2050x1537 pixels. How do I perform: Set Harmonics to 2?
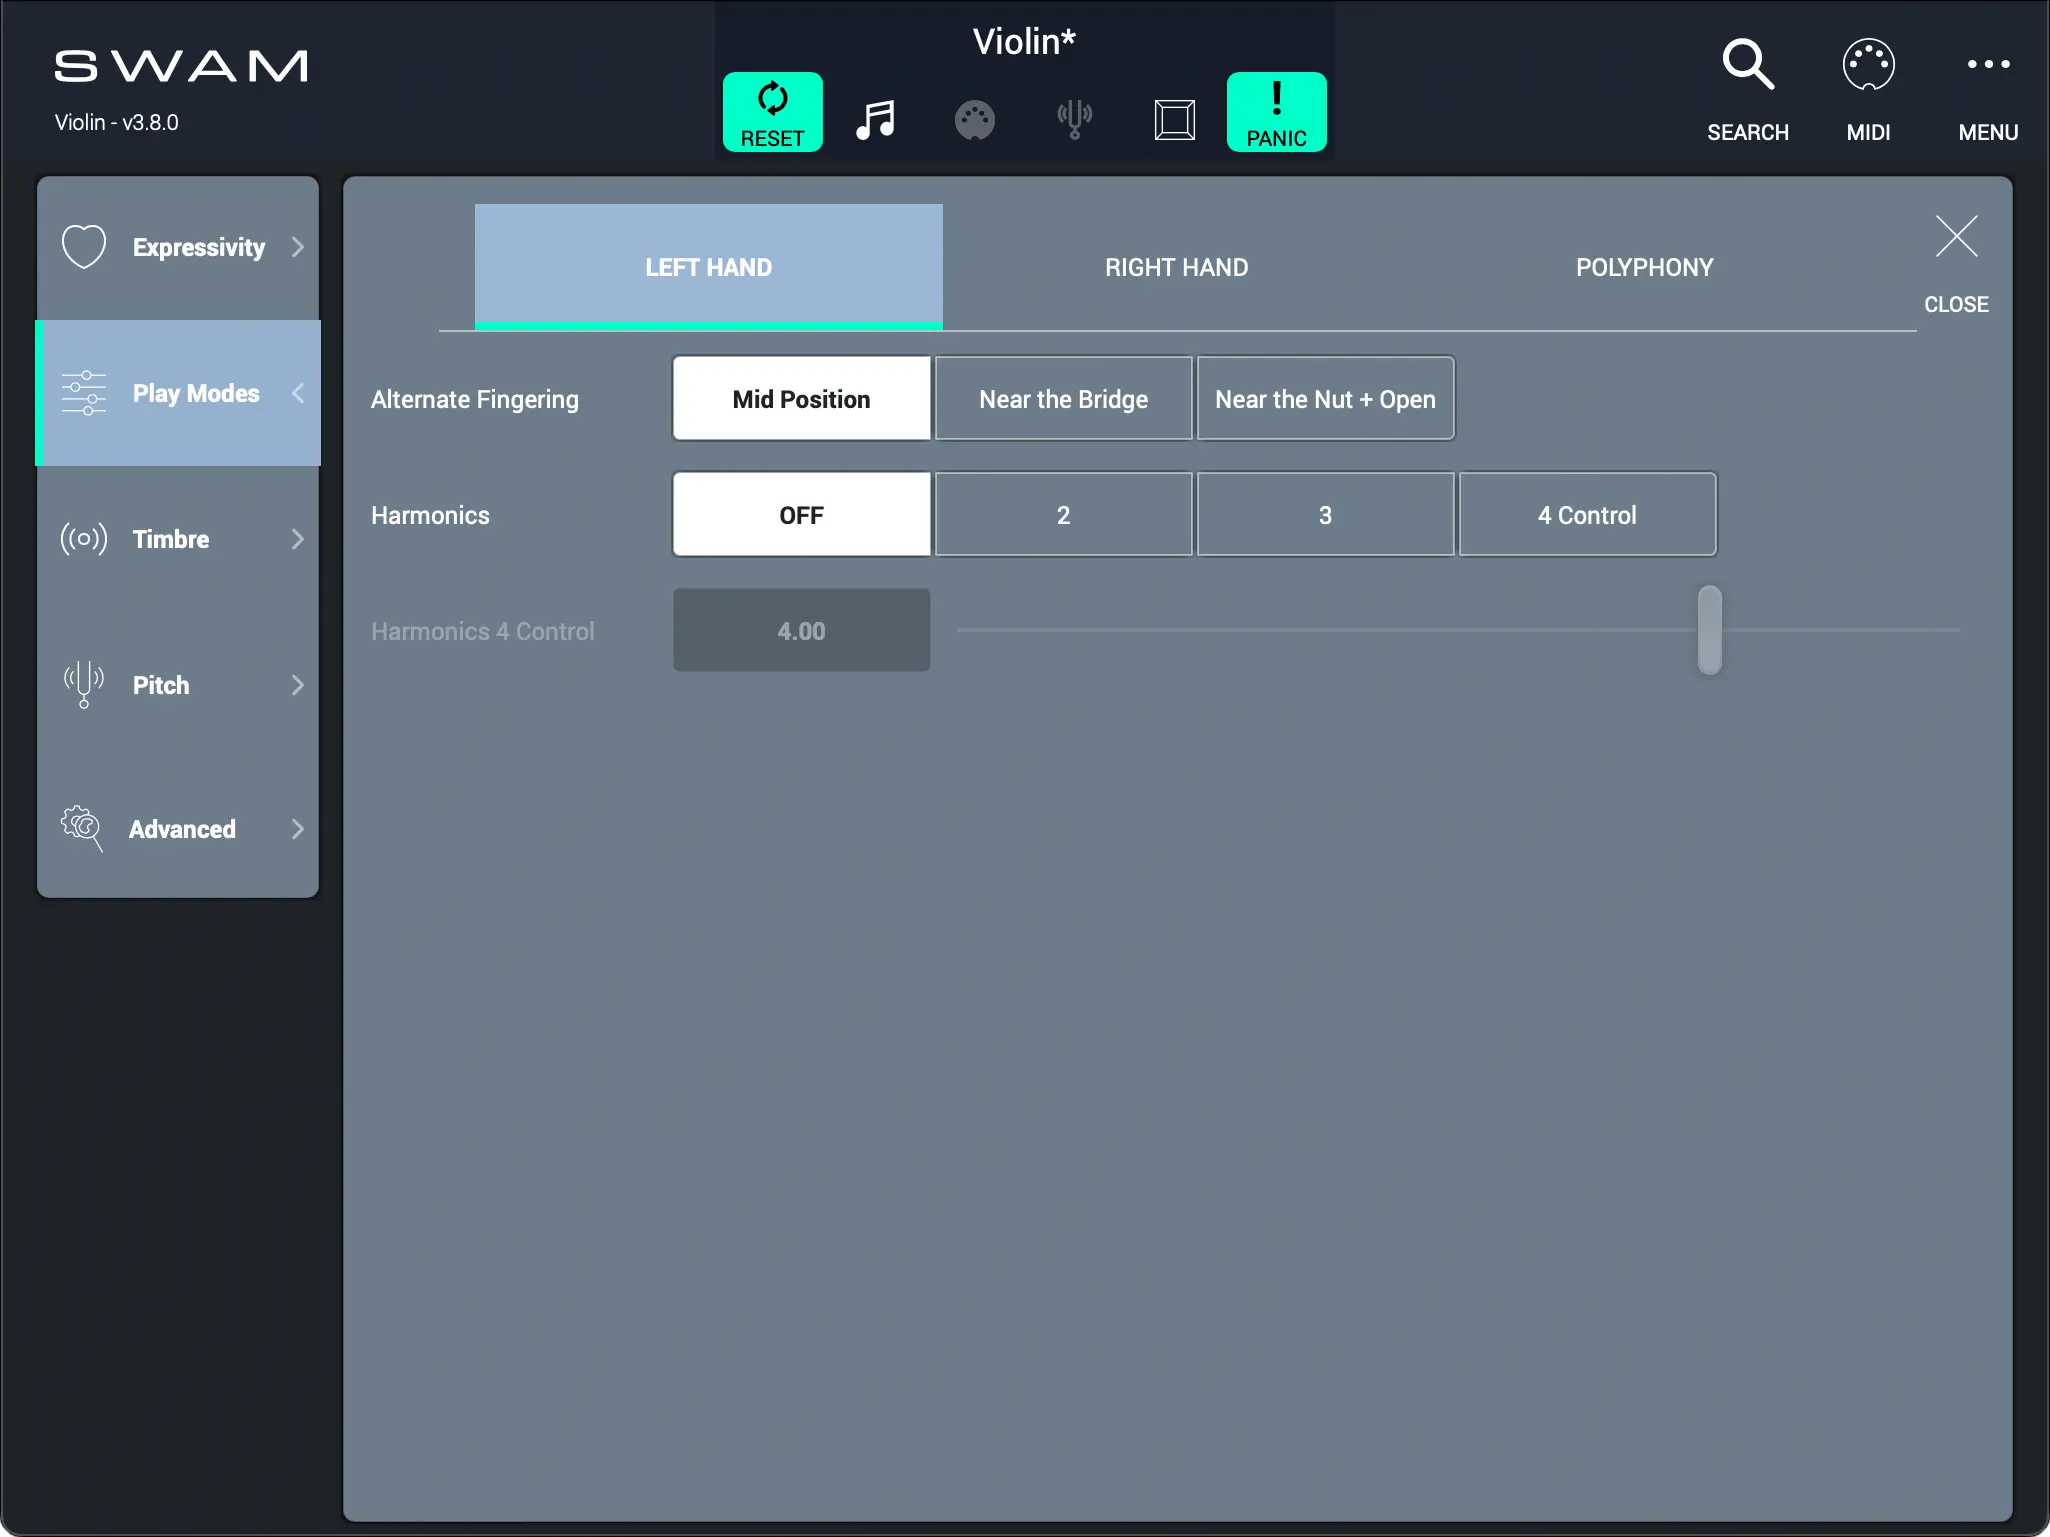[x=1063, y=515]
